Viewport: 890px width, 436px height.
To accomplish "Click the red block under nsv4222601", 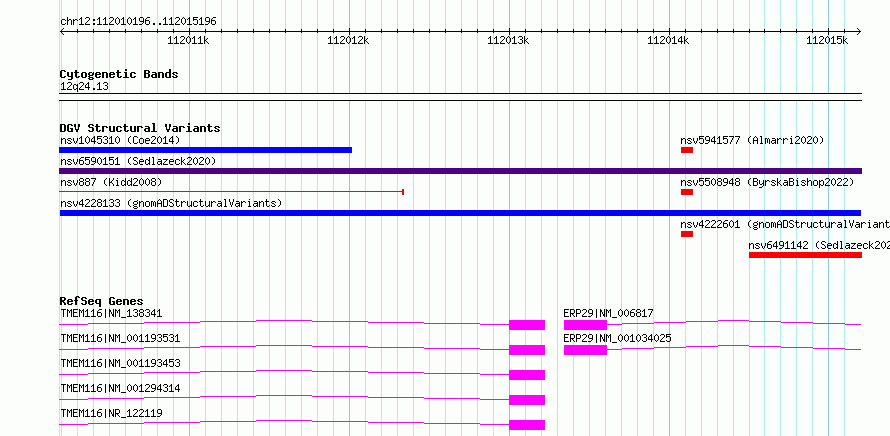I will click(x=687, y=234).
